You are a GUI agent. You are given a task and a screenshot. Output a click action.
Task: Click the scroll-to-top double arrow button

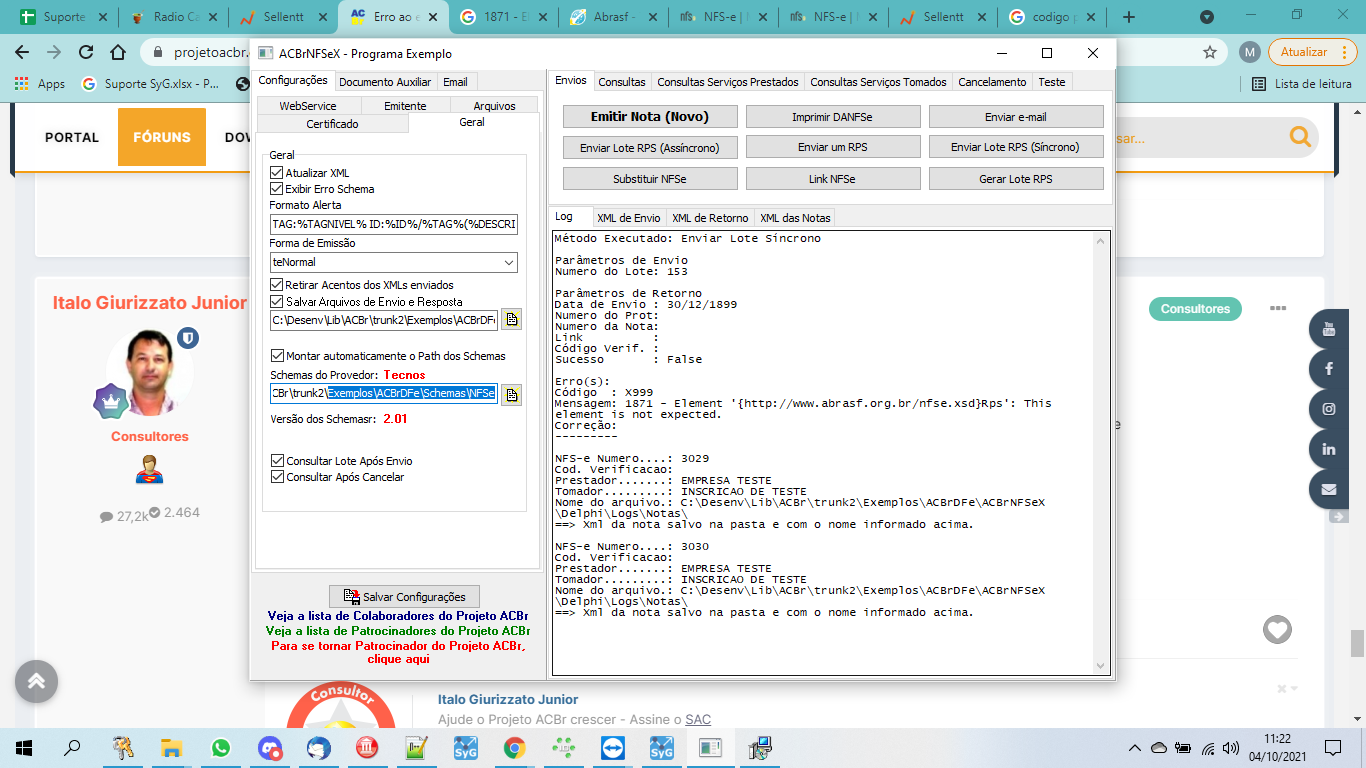click(x=36, y=681)
